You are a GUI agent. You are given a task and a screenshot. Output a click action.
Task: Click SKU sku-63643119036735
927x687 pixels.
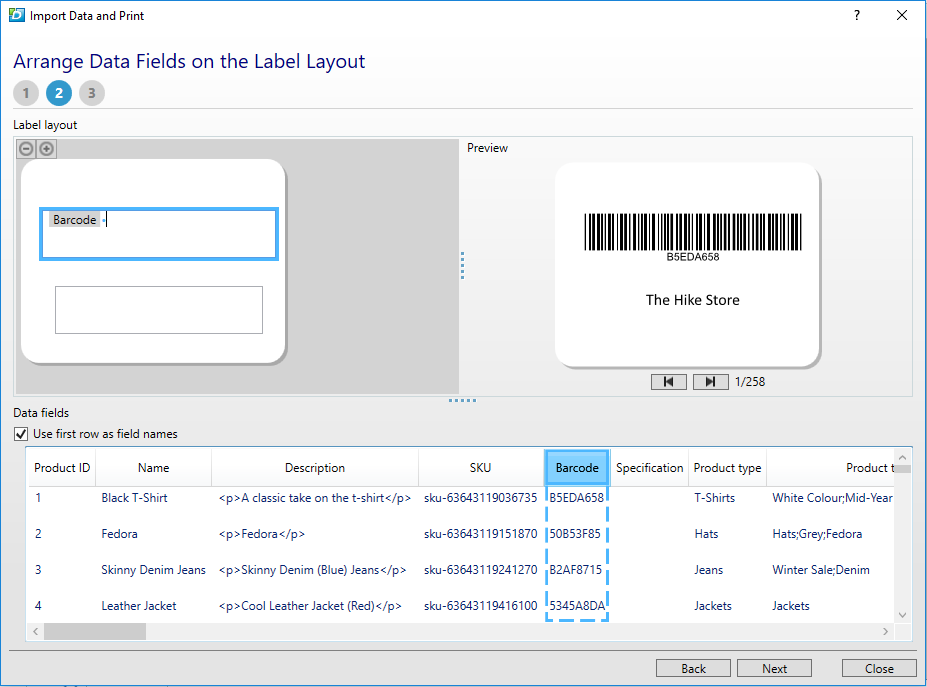[481, 498]
